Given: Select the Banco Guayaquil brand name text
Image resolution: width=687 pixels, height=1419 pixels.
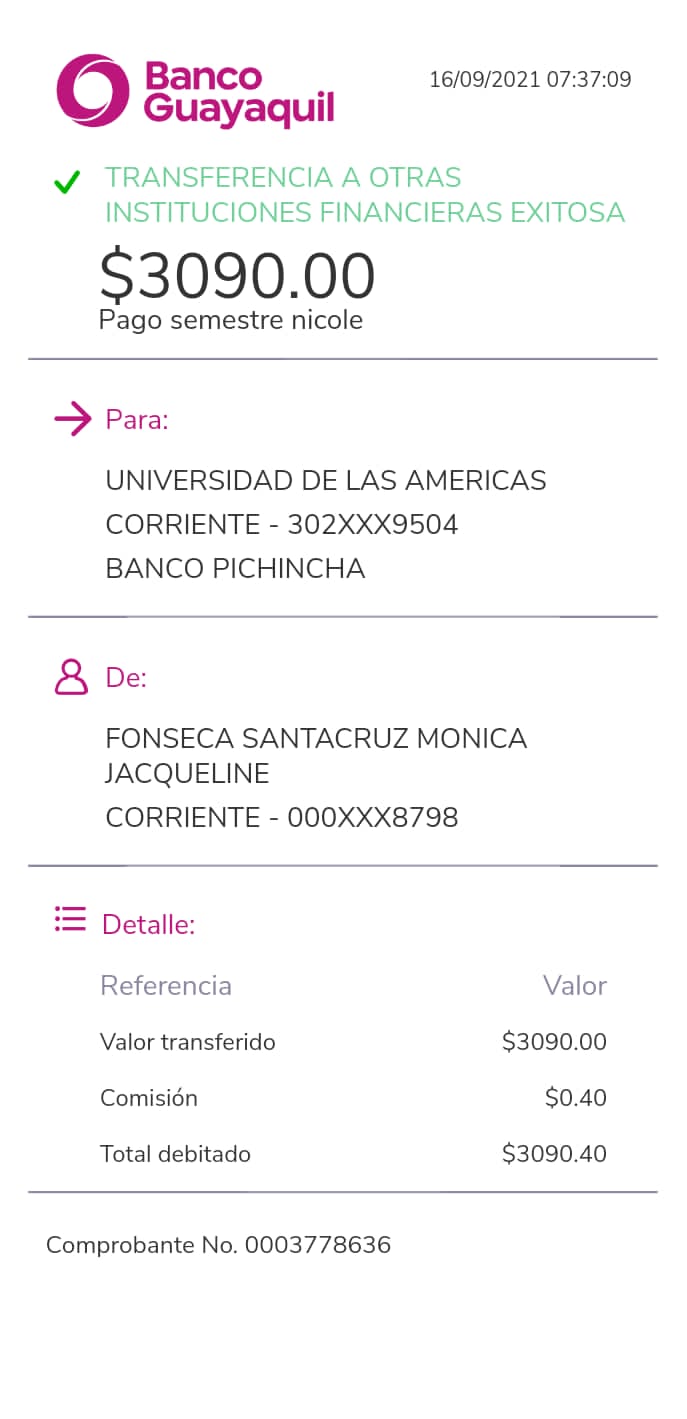Looking at the screenshot, I should [239, 93].
